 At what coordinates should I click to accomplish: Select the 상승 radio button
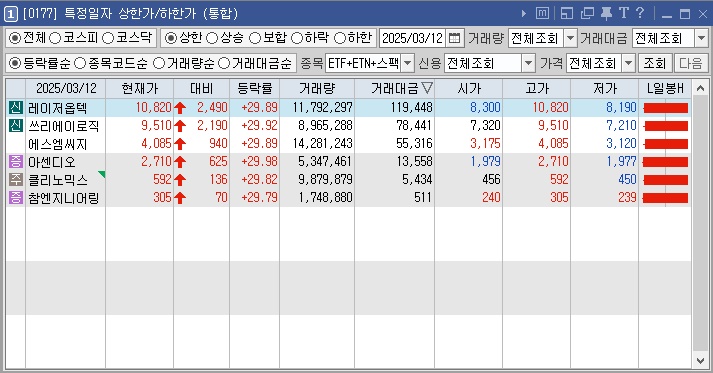pos(212,38)
